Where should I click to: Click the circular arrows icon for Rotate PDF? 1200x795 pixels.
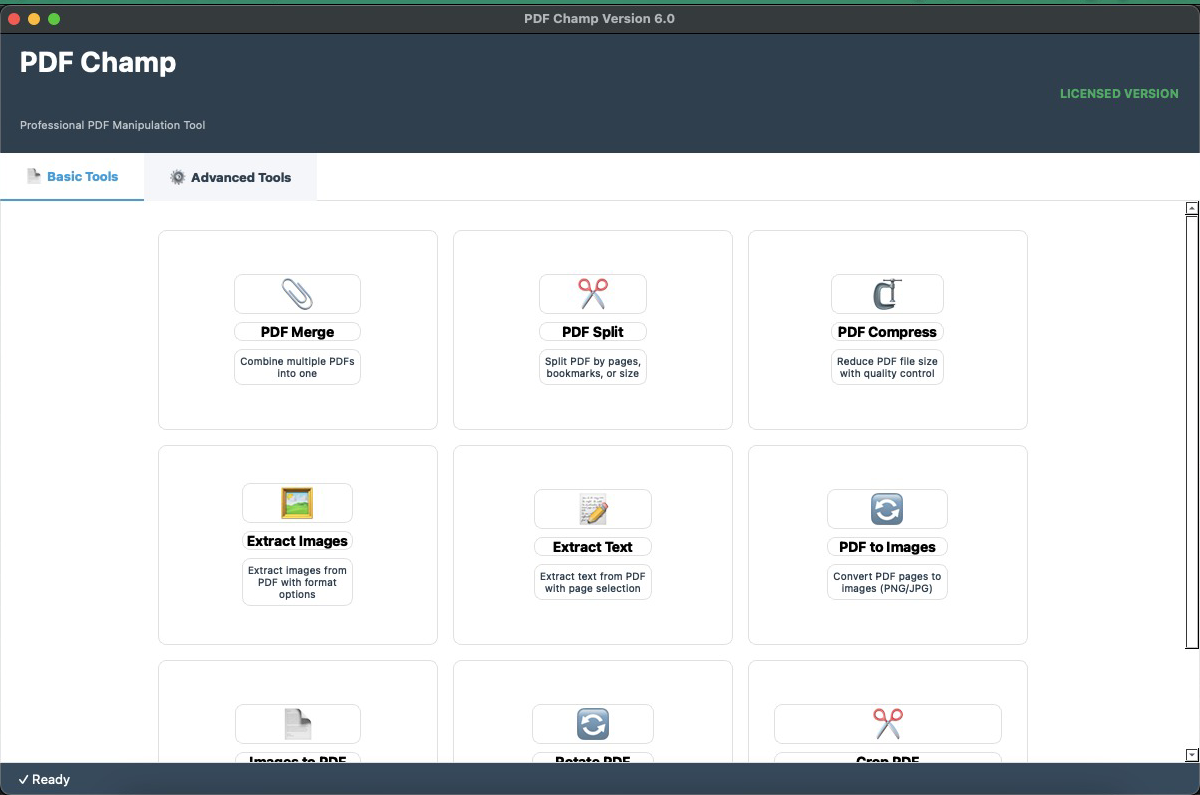[592, 723]
